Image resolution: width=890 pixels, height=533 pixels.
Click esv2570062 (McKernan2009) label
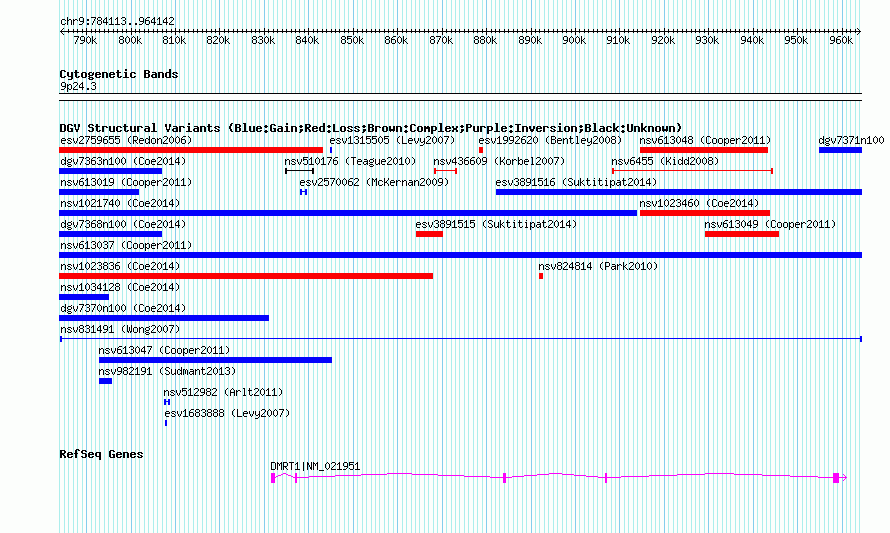(374, 182)
